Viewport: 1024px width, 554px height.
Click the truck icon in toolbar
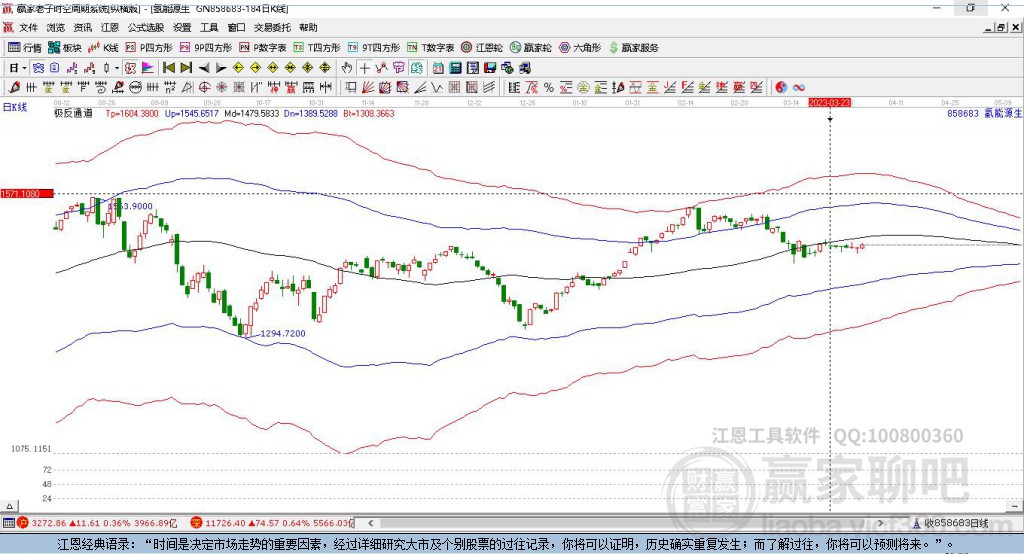[x=524, y=68]
